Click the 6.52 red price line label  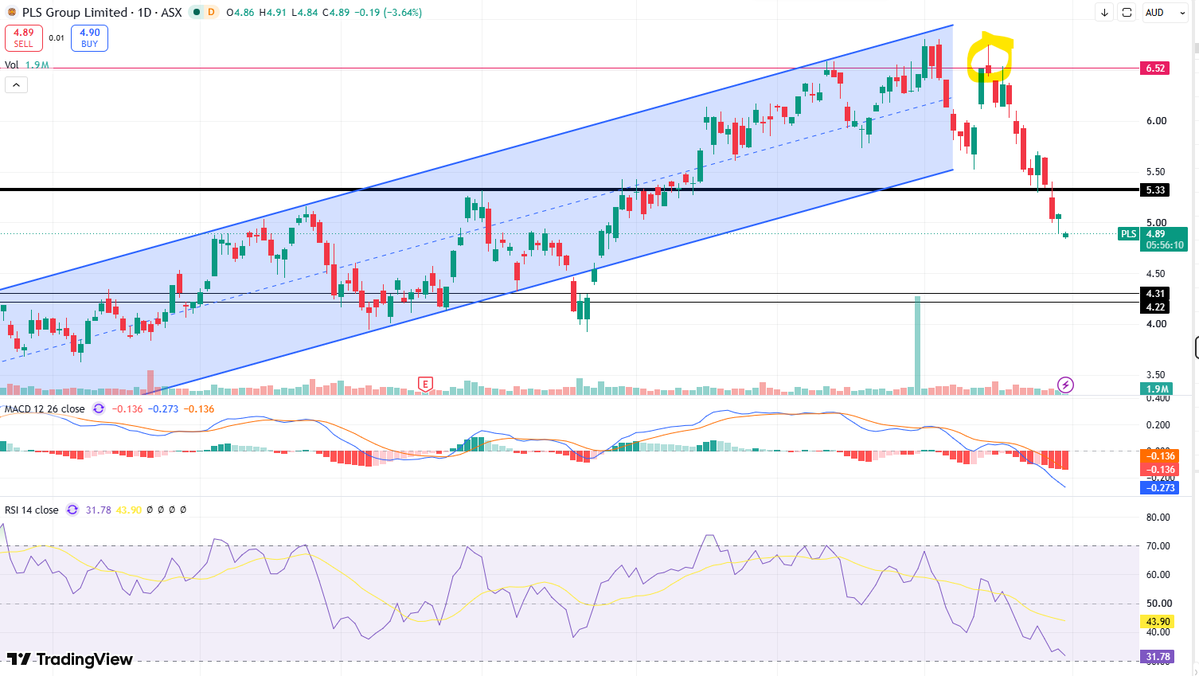tap(1155, 68)
